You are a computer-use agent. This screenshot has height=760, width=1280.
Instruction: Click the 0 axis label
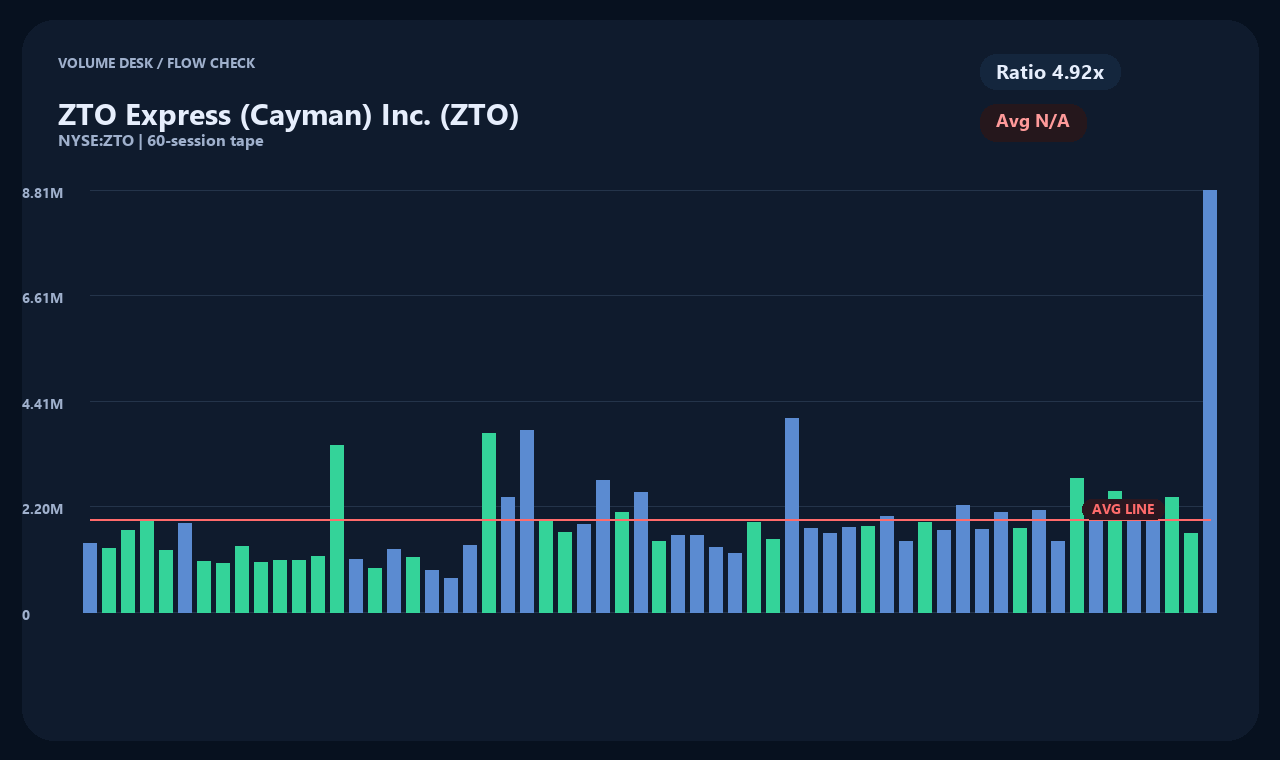(x=26, y=615)
